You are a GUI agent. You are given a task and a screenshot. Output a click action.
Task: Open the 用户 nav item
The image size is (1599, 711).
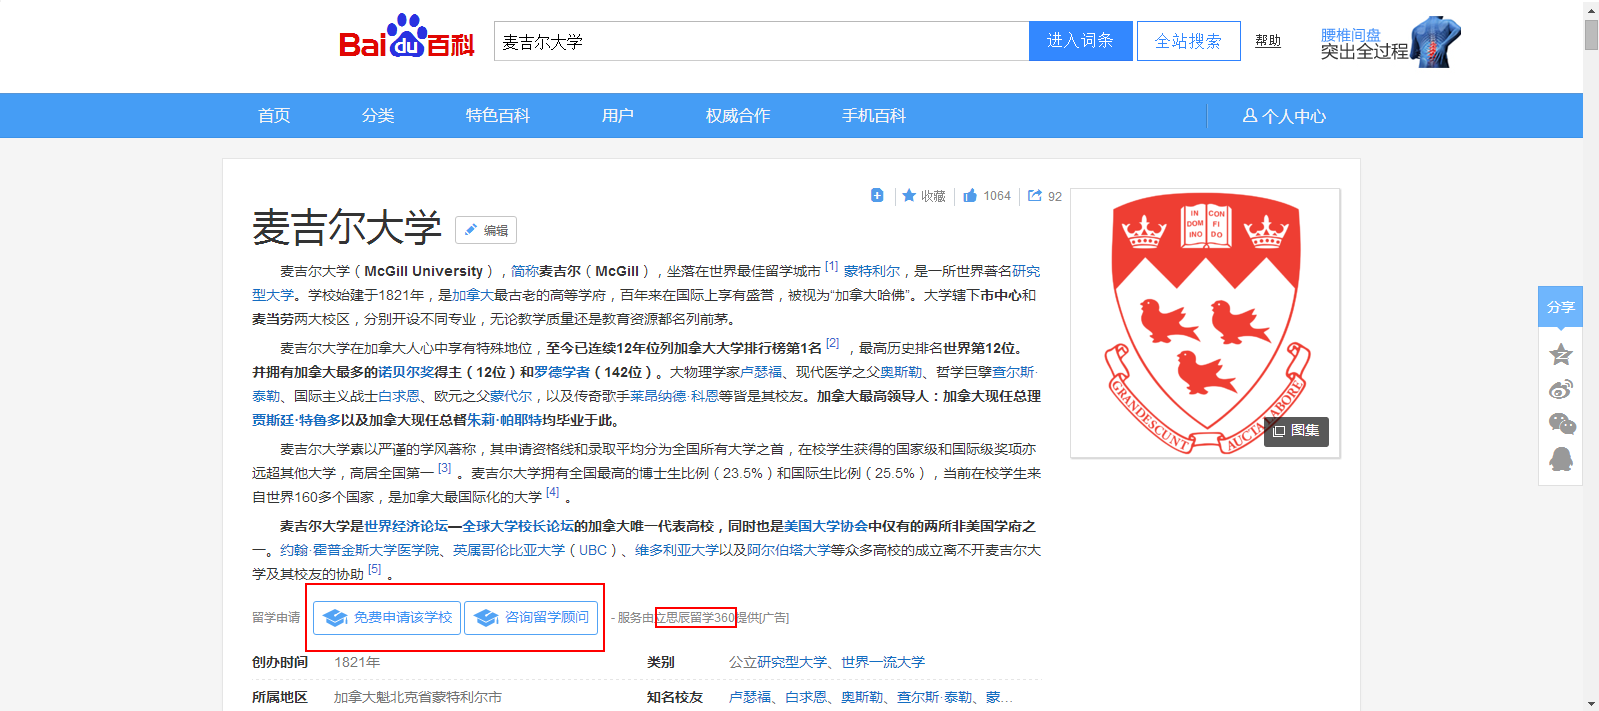pyautogui.click(x=618, y=116)
